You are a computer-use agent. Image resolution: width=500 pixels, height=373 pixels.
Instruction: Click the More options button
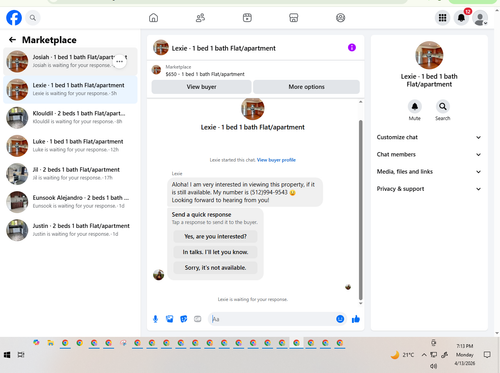point(306,87)
